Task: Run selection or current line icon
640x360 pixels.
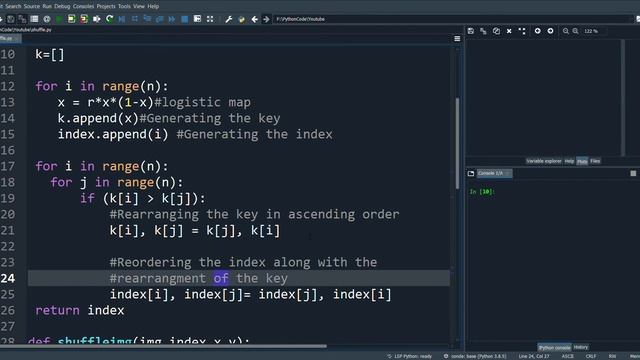Action: [x=97, y=19]
